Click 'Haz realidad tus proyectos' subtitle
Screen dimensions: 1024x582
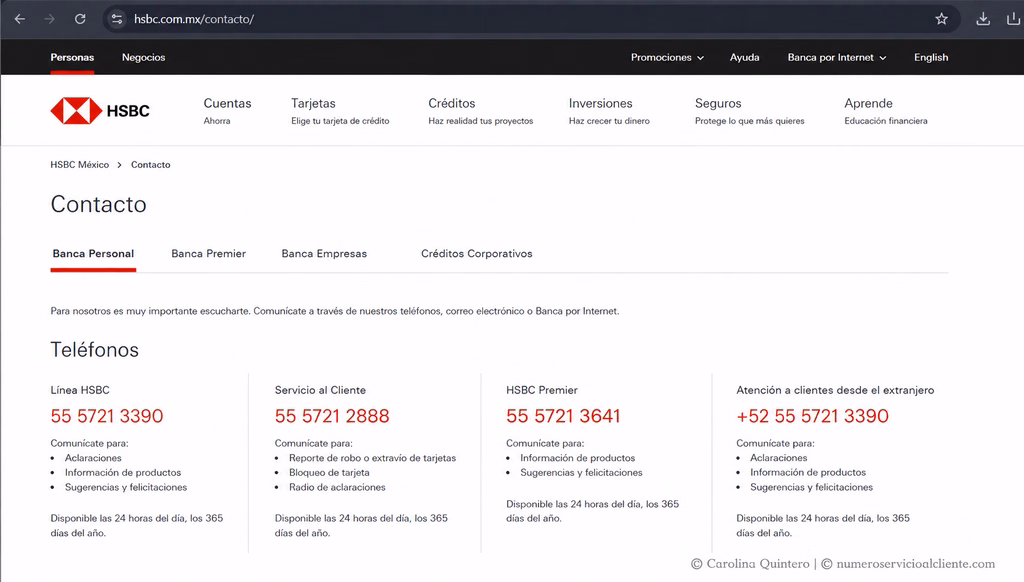[x=481, y=121]
